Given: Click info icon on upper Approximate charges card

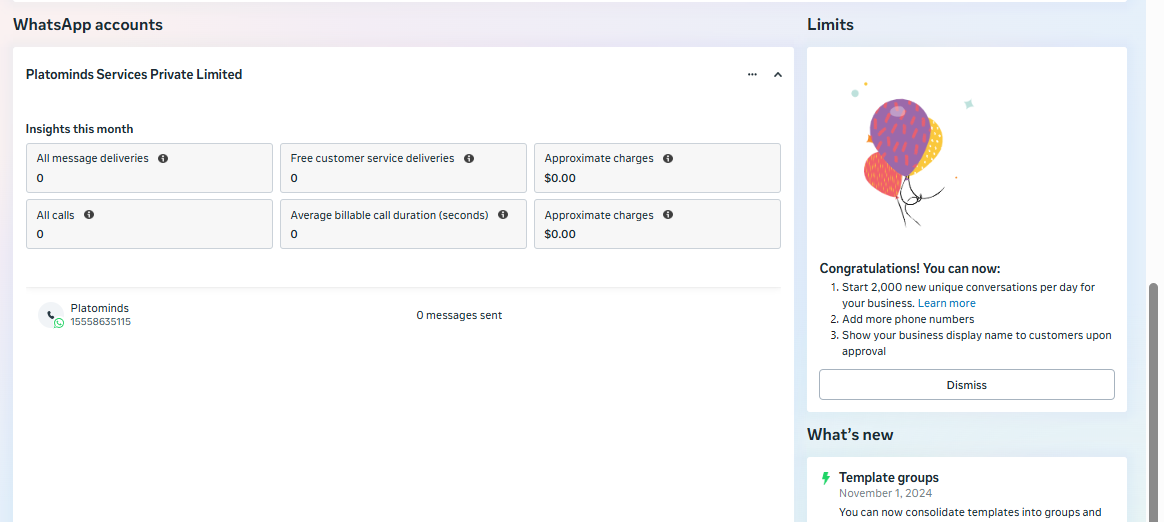Looking at the screenshot, I should tap(668, 158).
